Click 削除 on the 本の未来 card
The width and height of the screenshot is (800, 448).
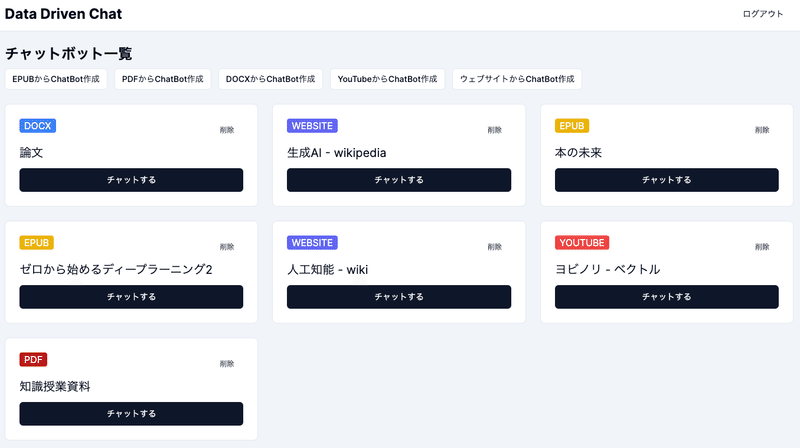click(x=762, y=130)
